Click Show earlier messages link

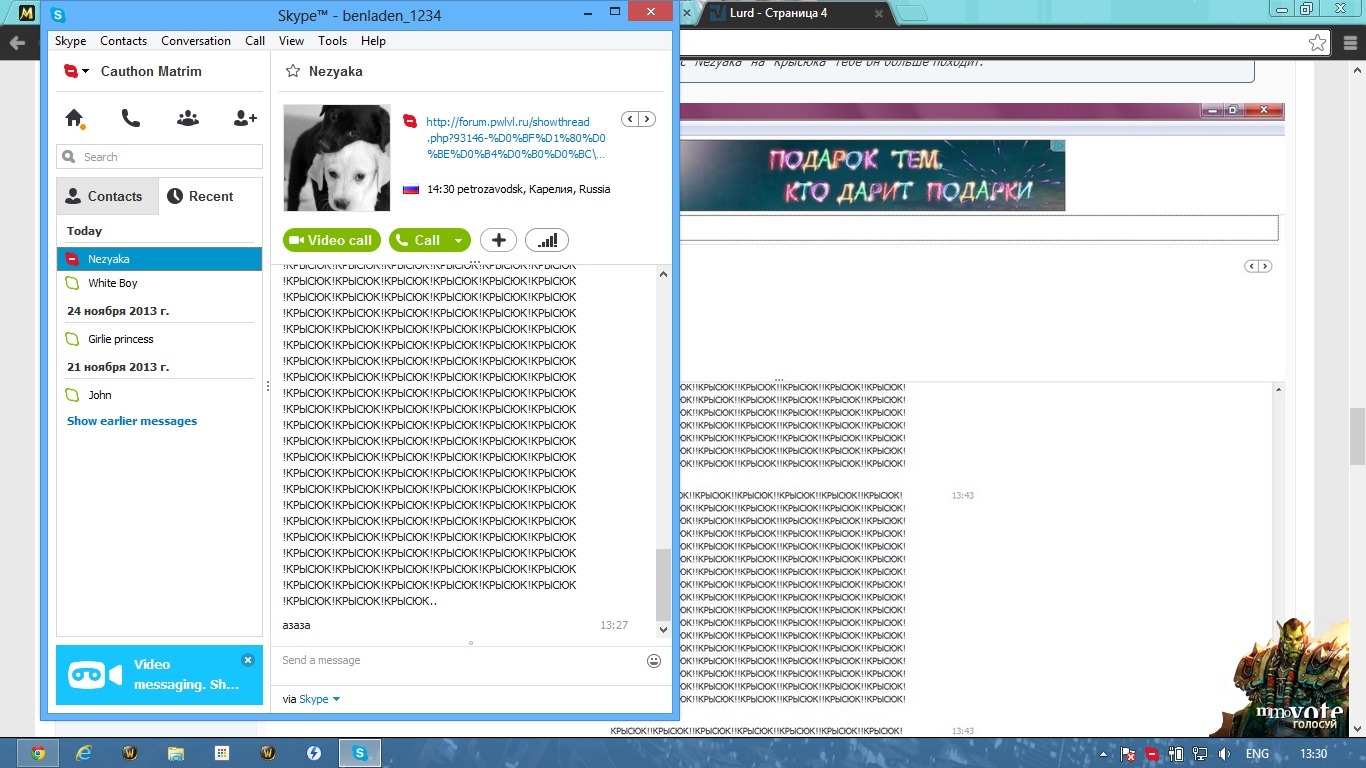[x=132, y=421]
